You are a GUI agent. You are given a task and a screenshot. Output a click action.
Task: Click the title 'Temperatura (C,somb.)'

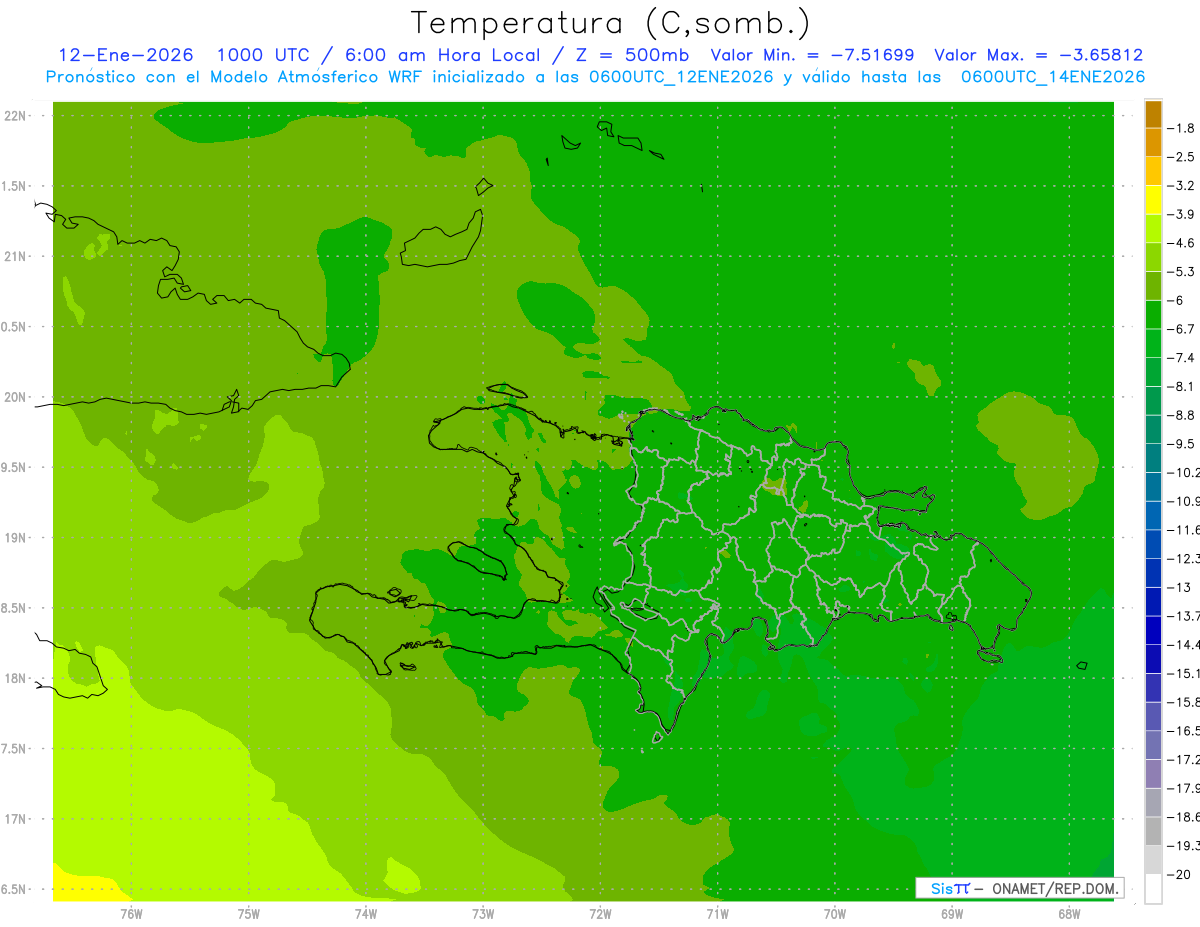611,23
